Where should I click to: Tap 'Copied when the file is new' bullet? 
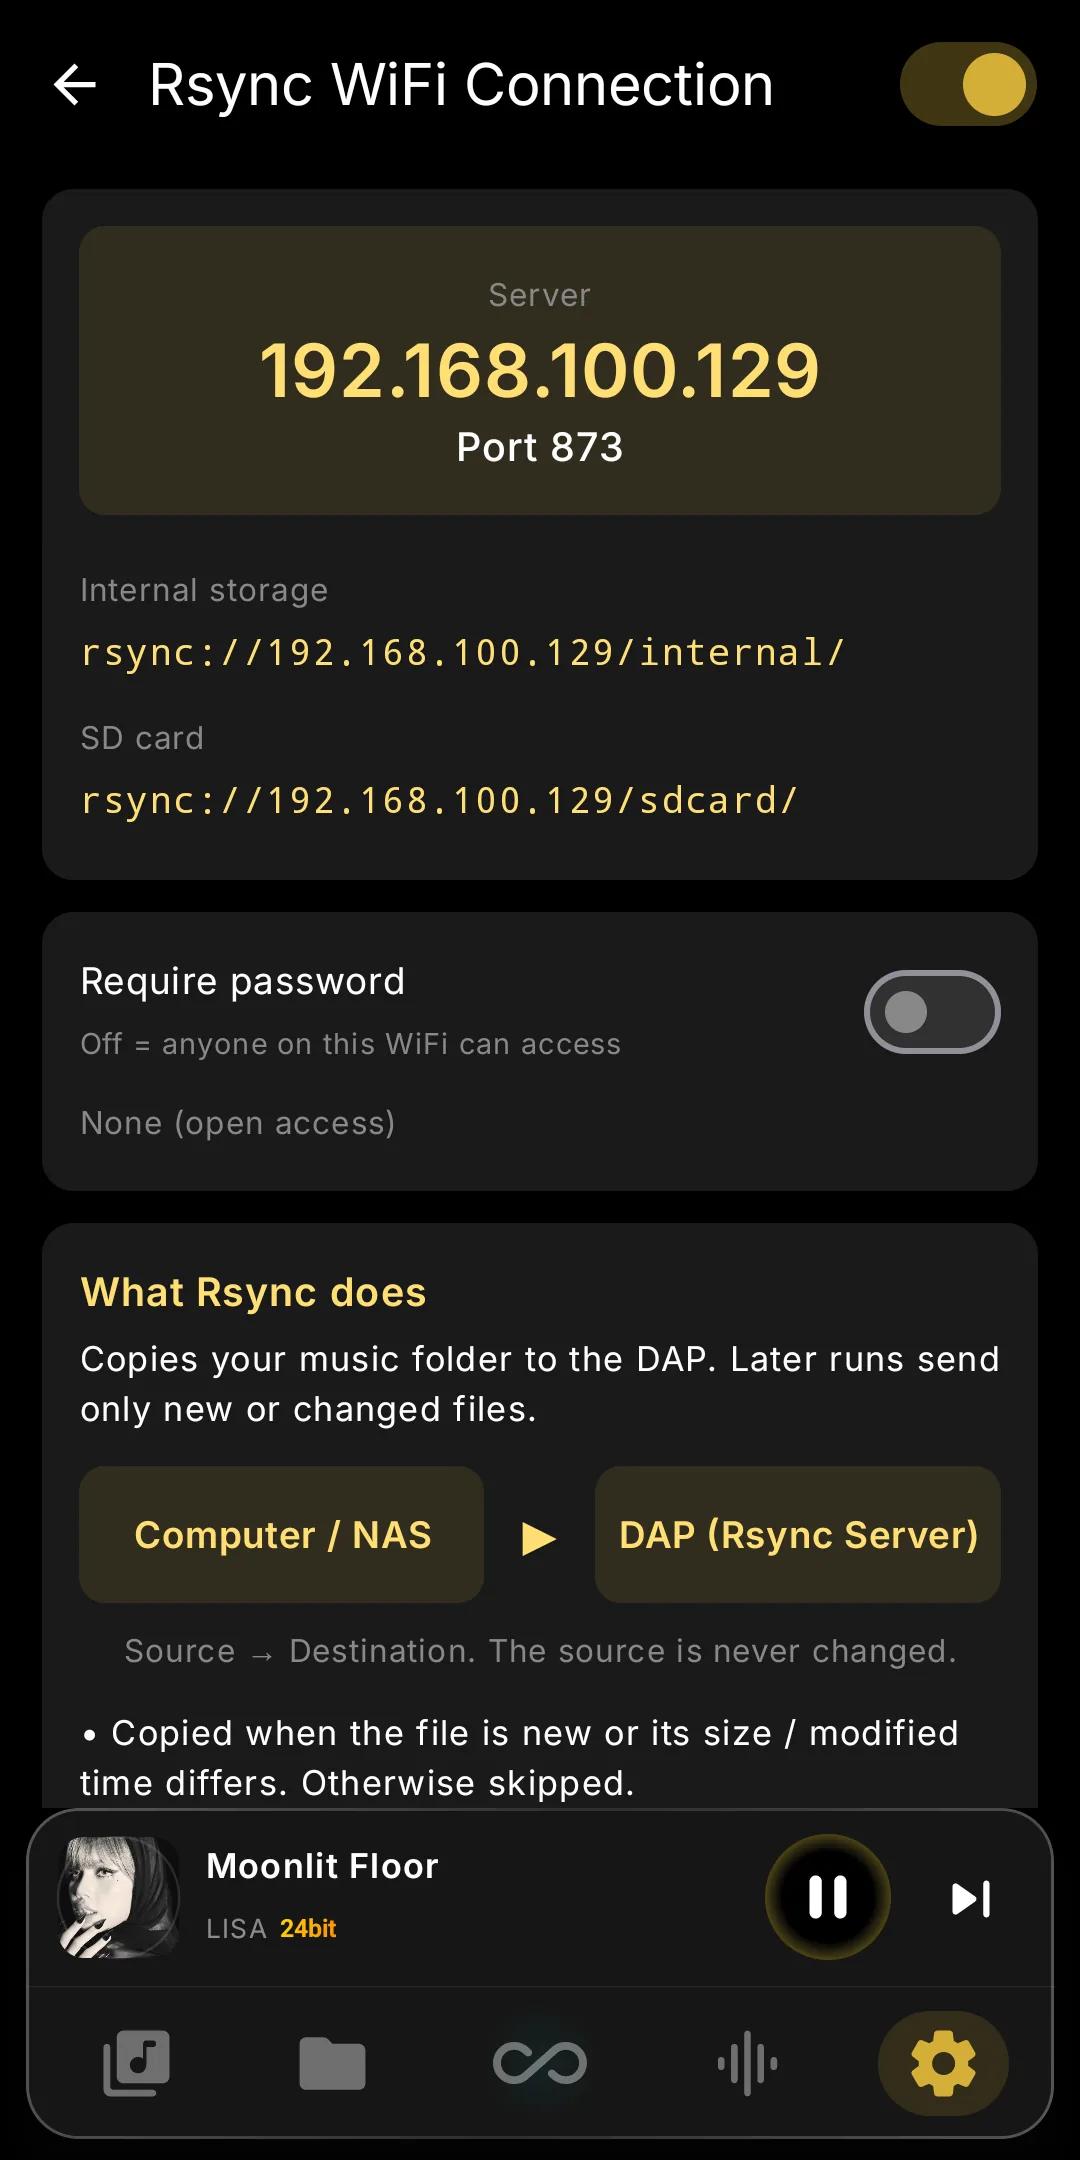coord(520,1758)
